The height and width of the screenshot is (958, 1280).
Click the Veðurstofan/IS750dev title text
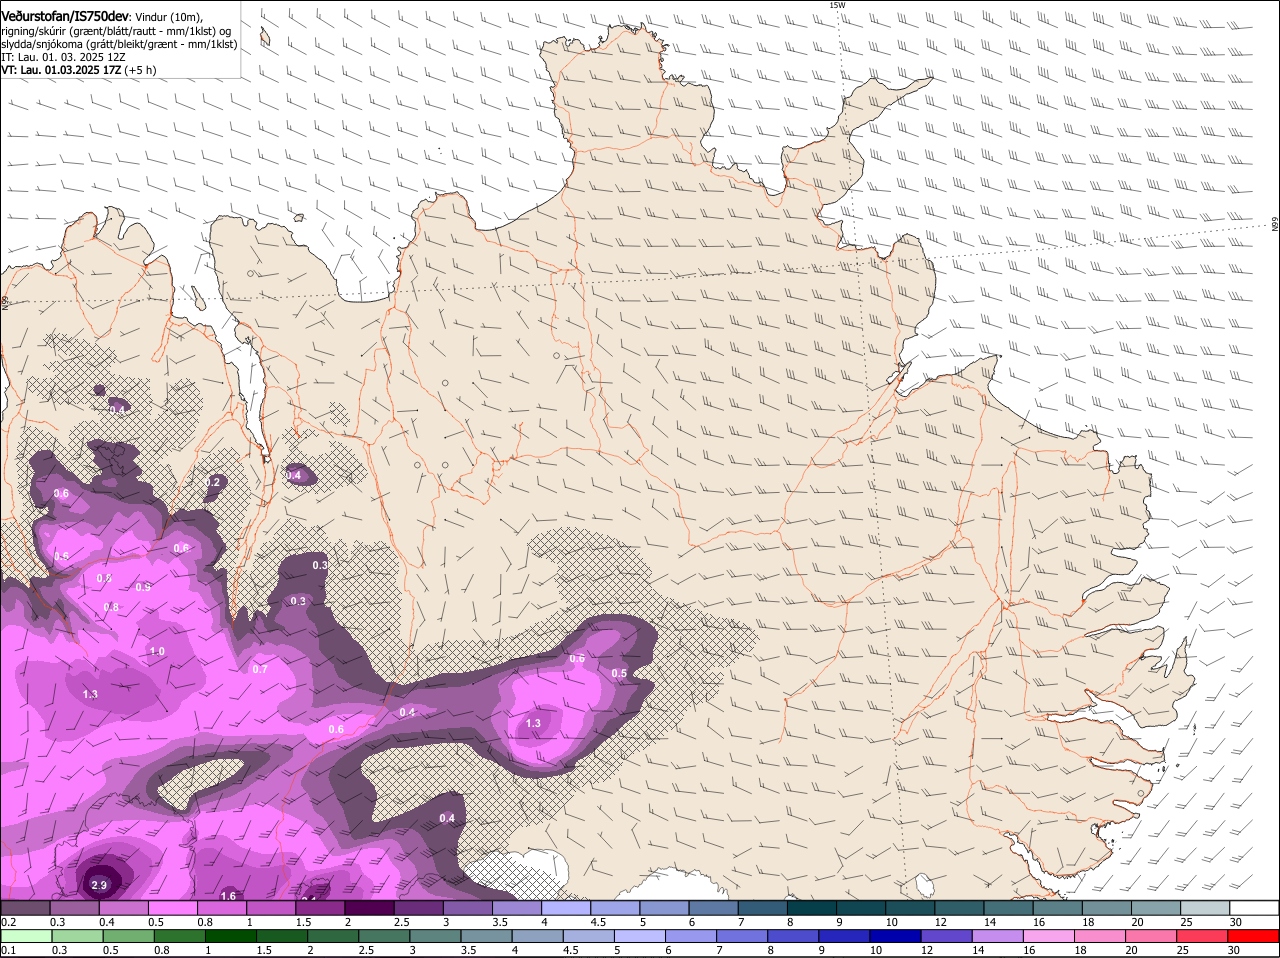click(x=65, y=17)
